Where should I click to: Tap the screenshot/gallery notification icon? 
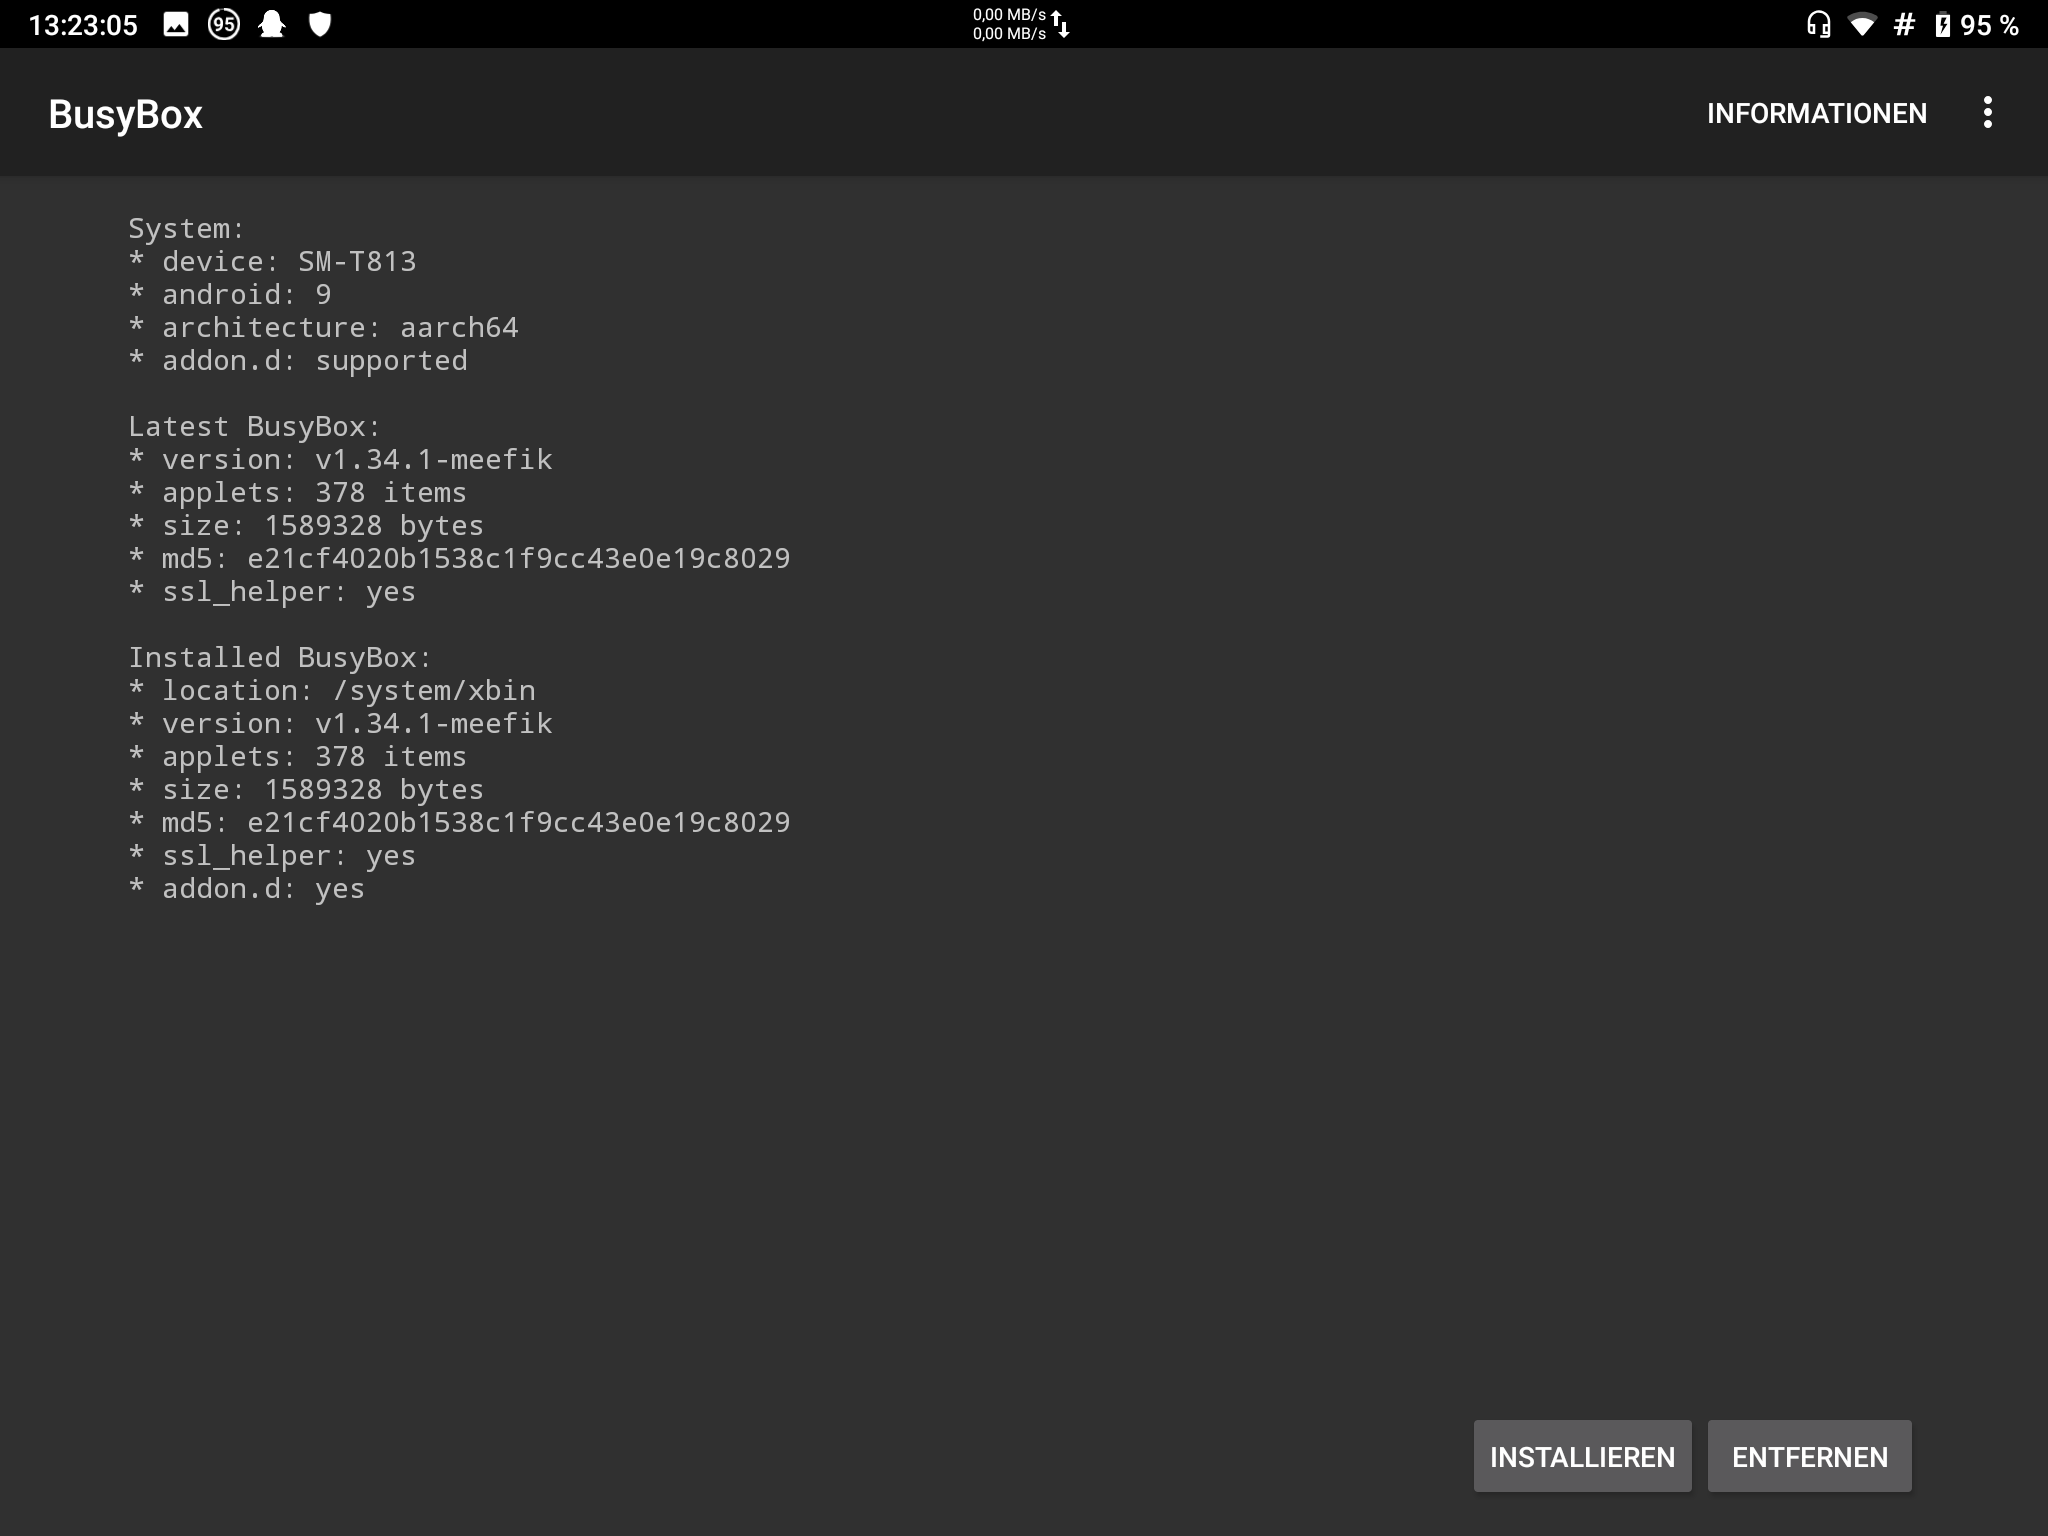pos(176,24)
